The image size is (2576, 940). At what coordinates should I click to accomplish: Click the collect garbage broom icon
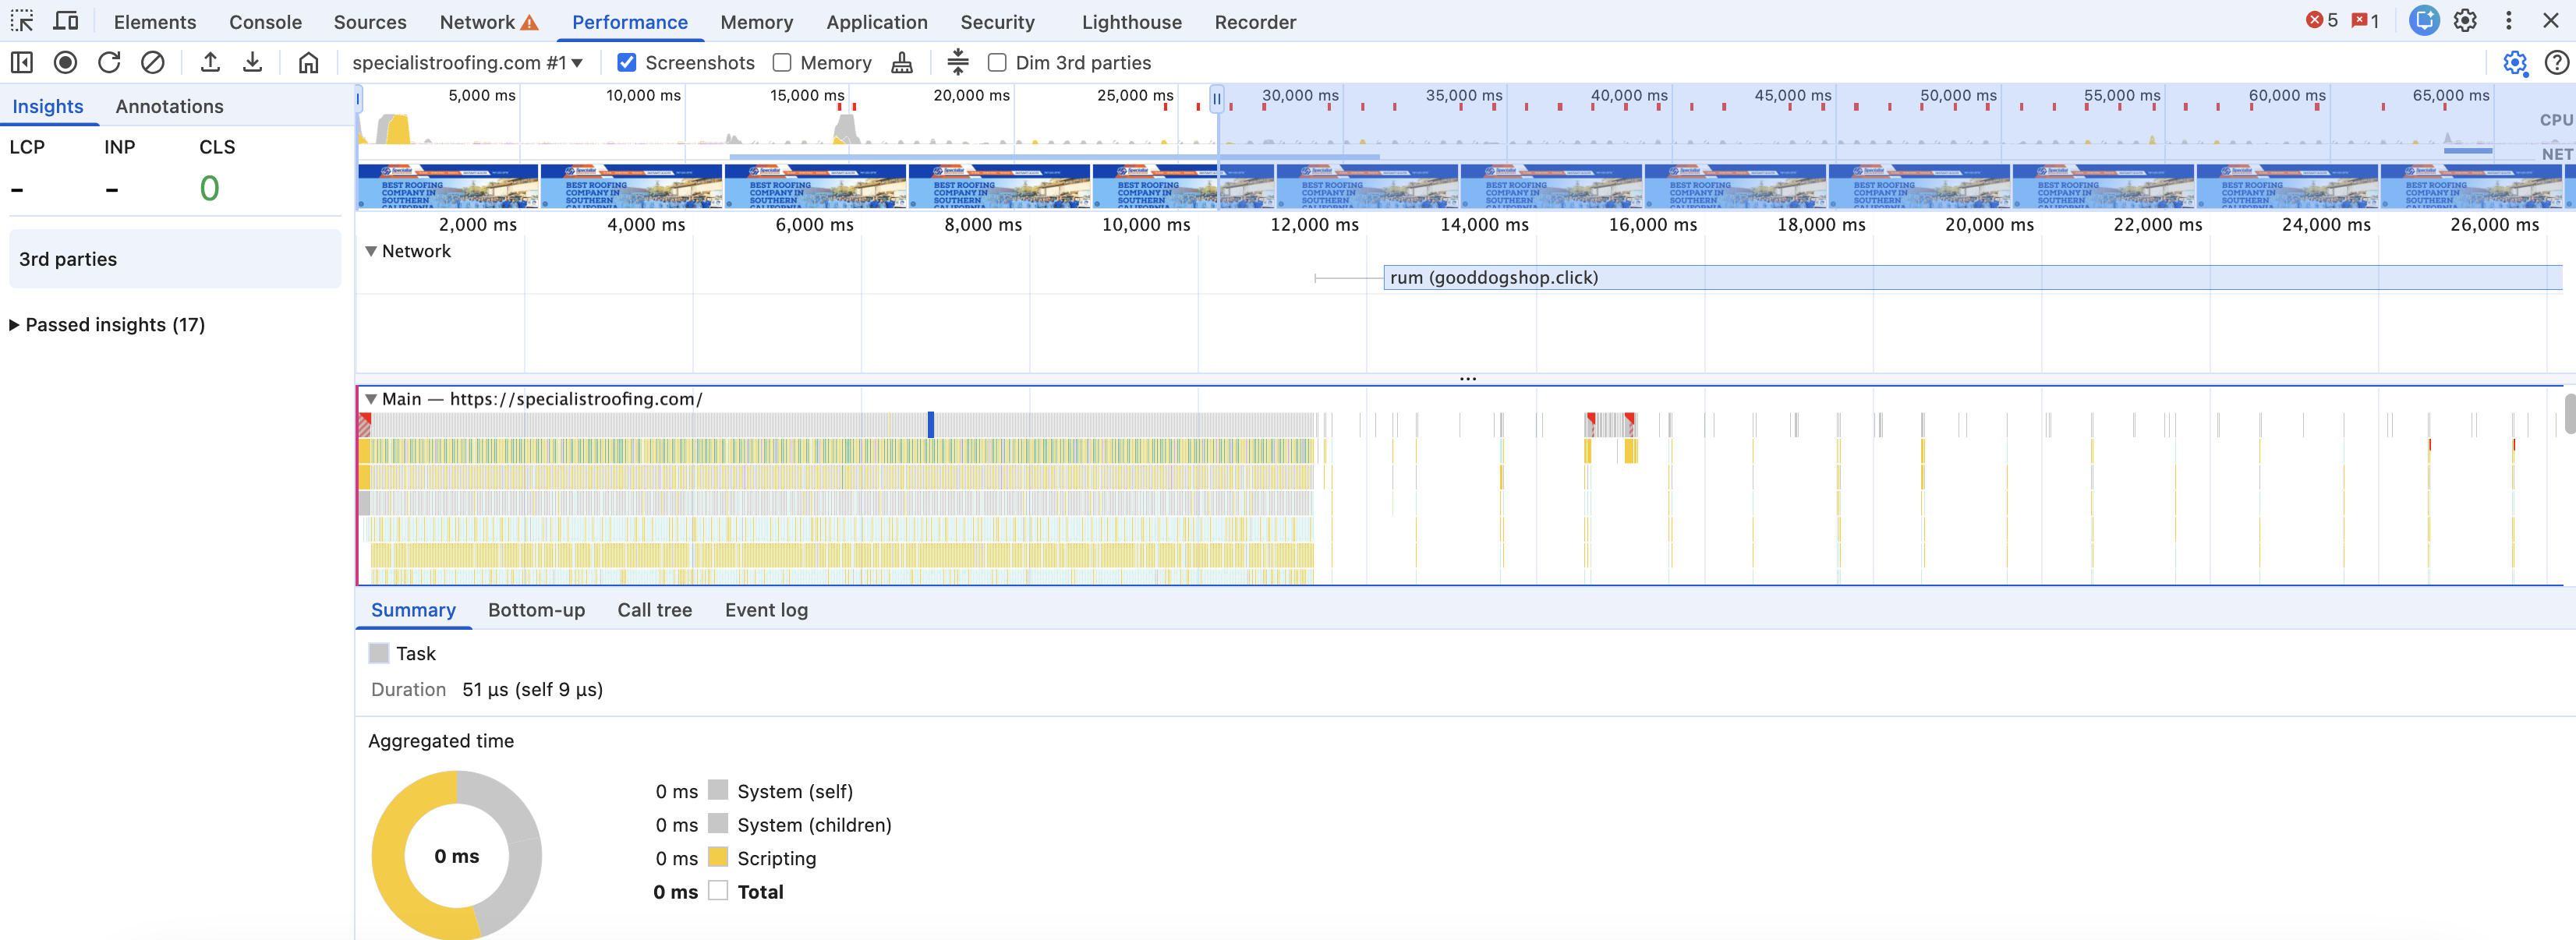[902, 63]
